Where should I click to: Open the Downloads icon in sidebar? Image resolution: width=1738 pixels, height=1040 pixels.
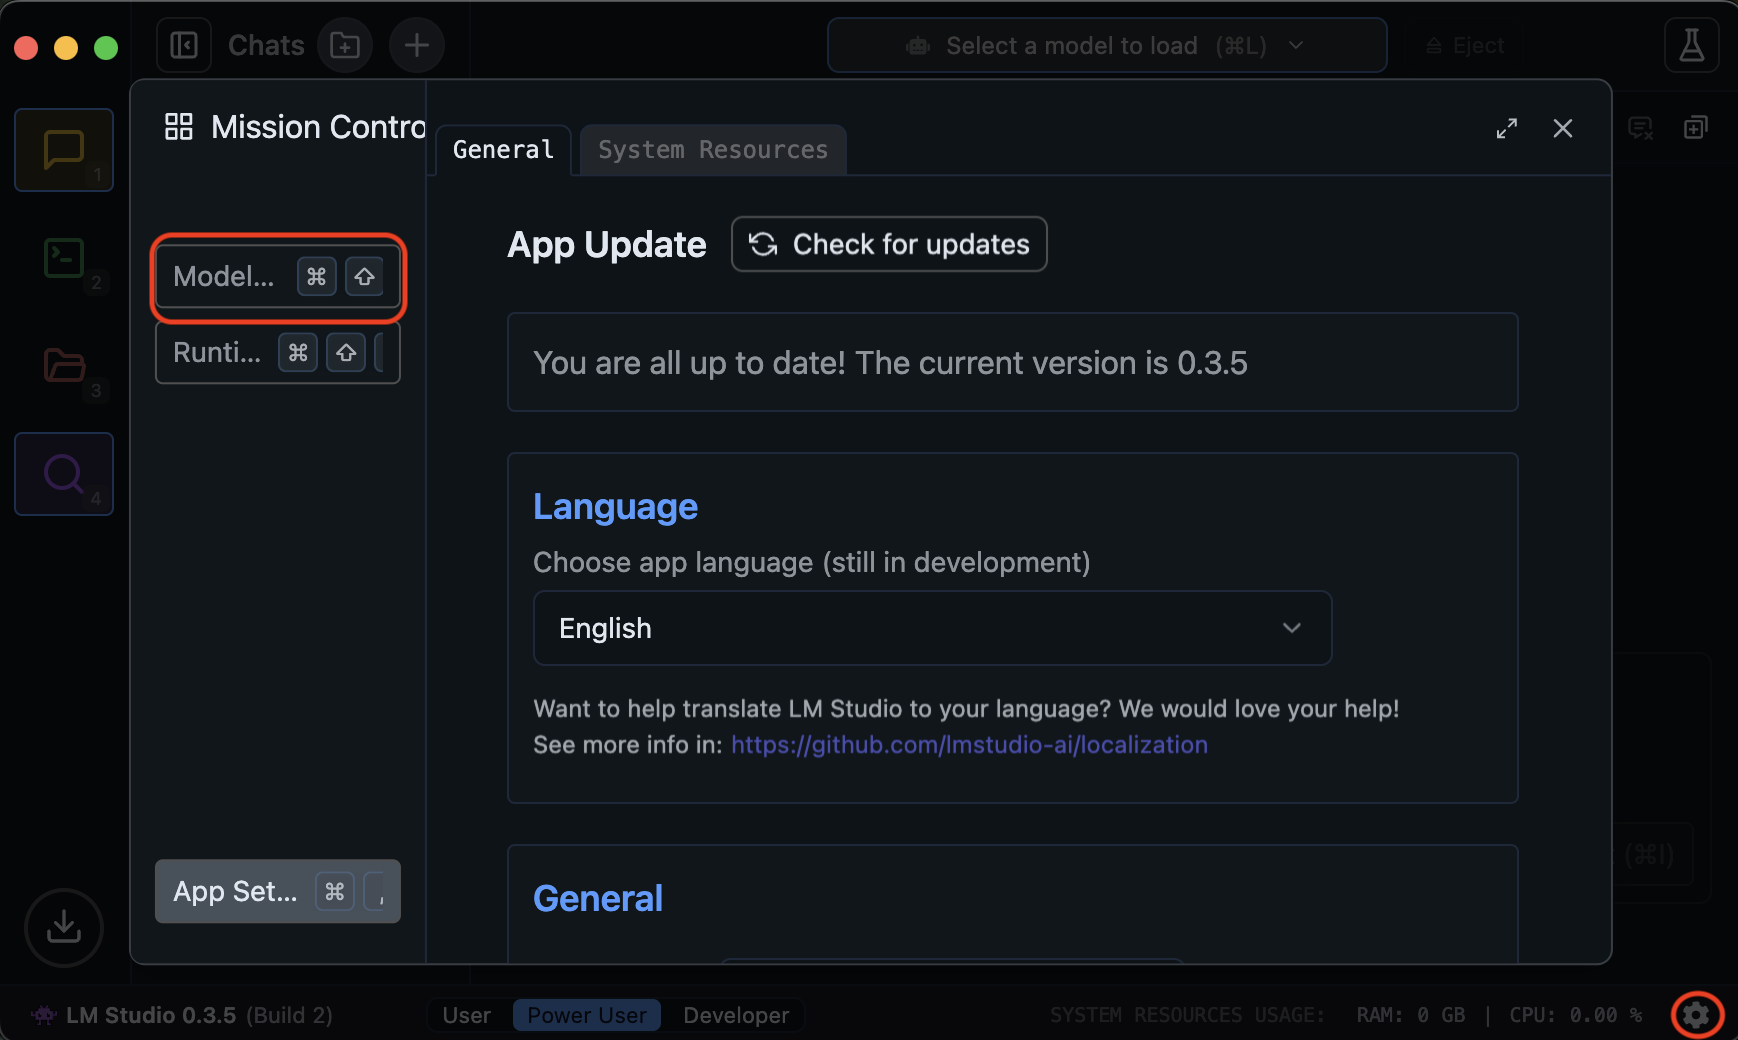64,927
